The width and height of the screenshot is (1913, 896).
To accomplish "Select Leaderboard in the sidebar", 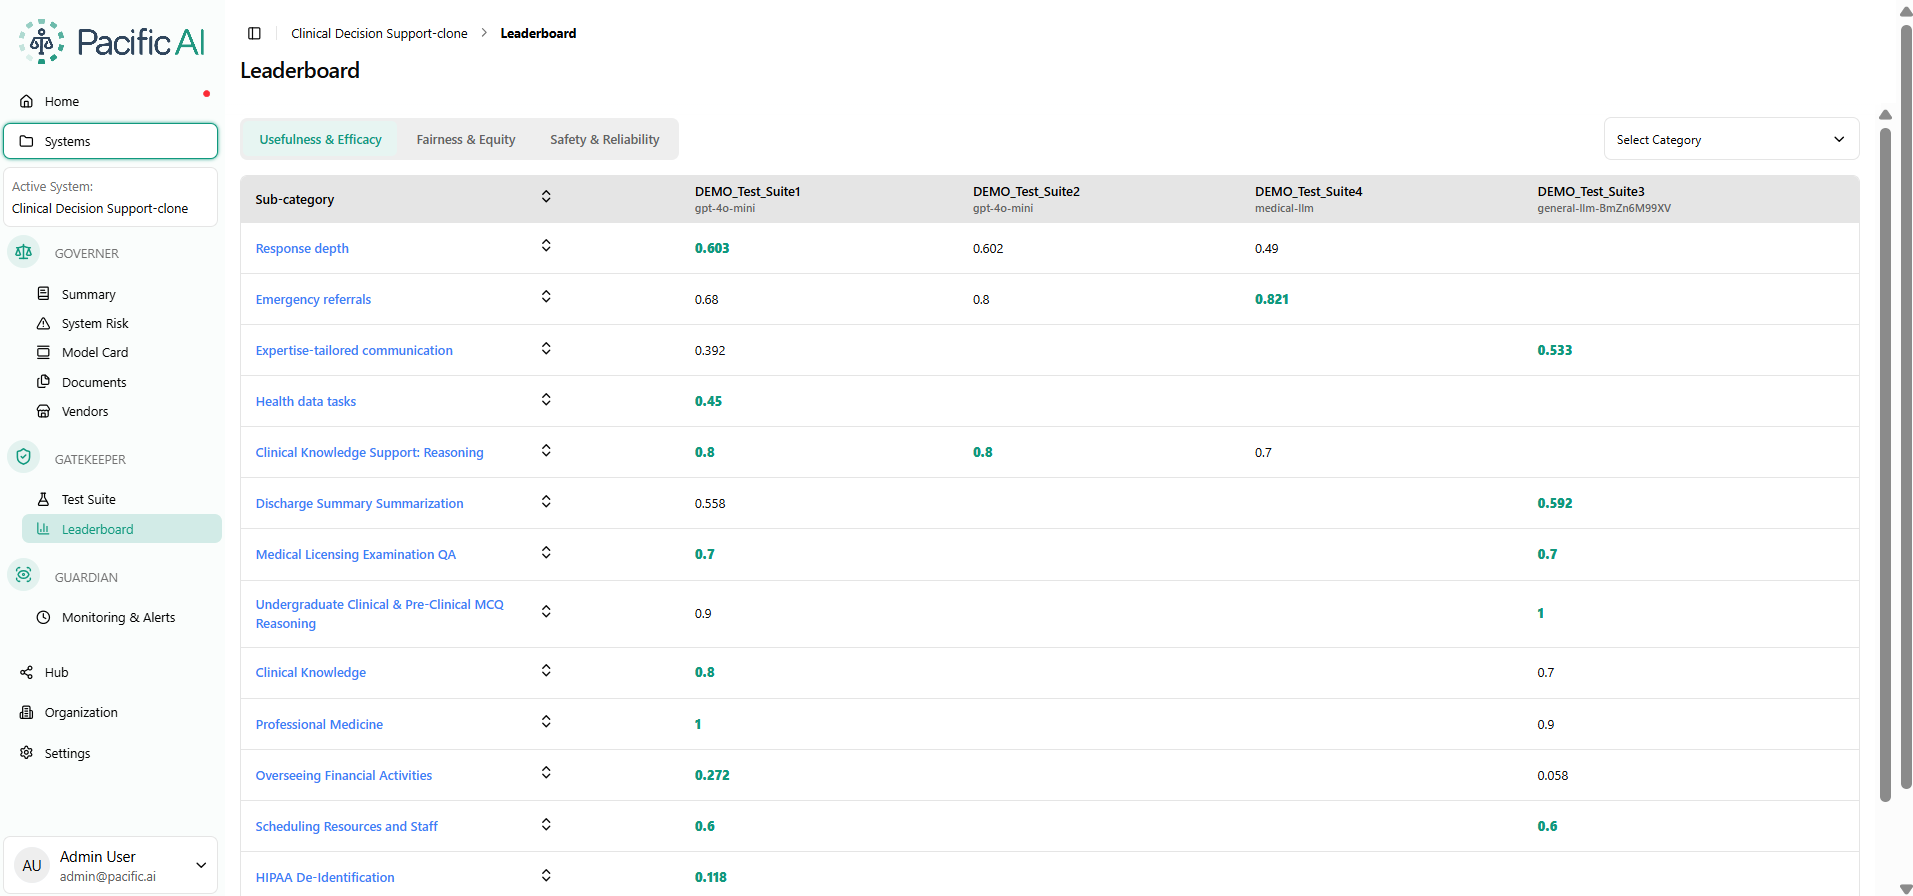I will [x=122, y=529].
